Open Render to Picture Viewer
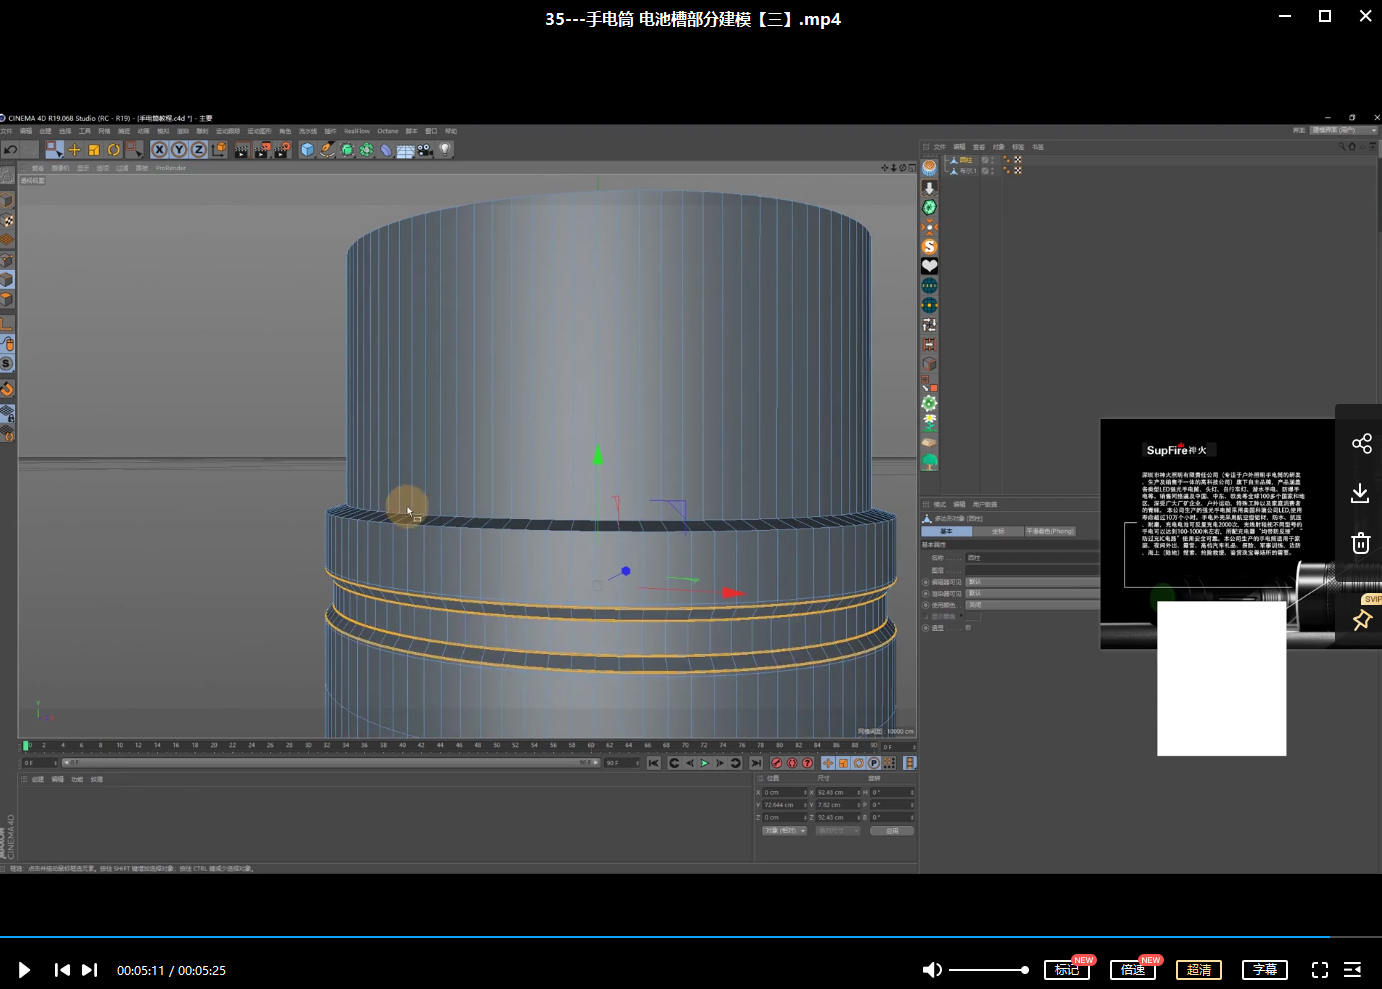The image size is (1382, 989). click(262, 150)
